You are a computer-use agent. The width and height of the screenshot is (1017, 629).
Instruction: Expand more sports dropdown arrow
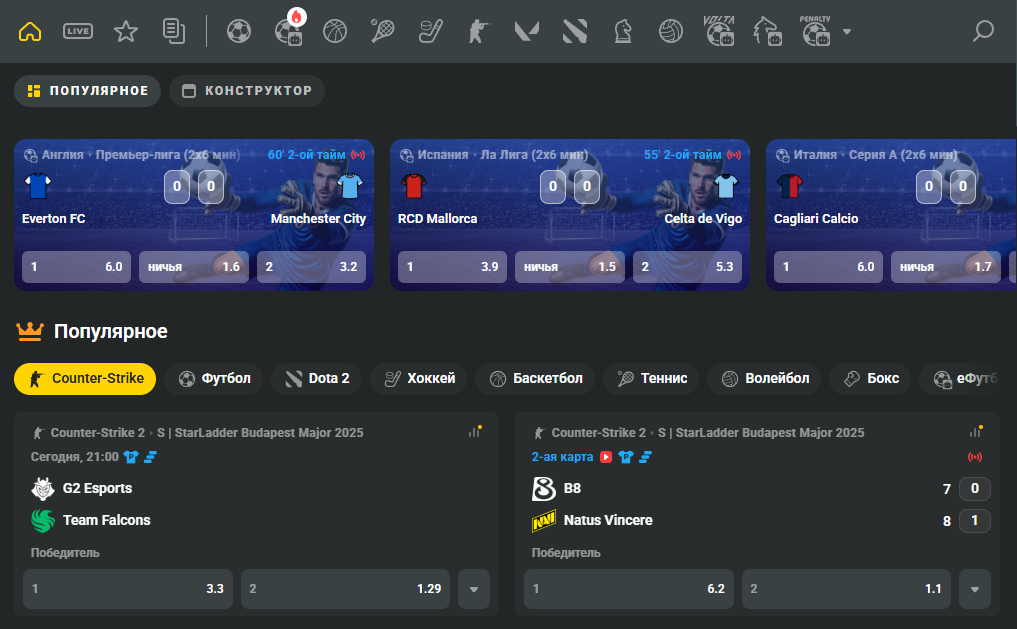(846, 31)
